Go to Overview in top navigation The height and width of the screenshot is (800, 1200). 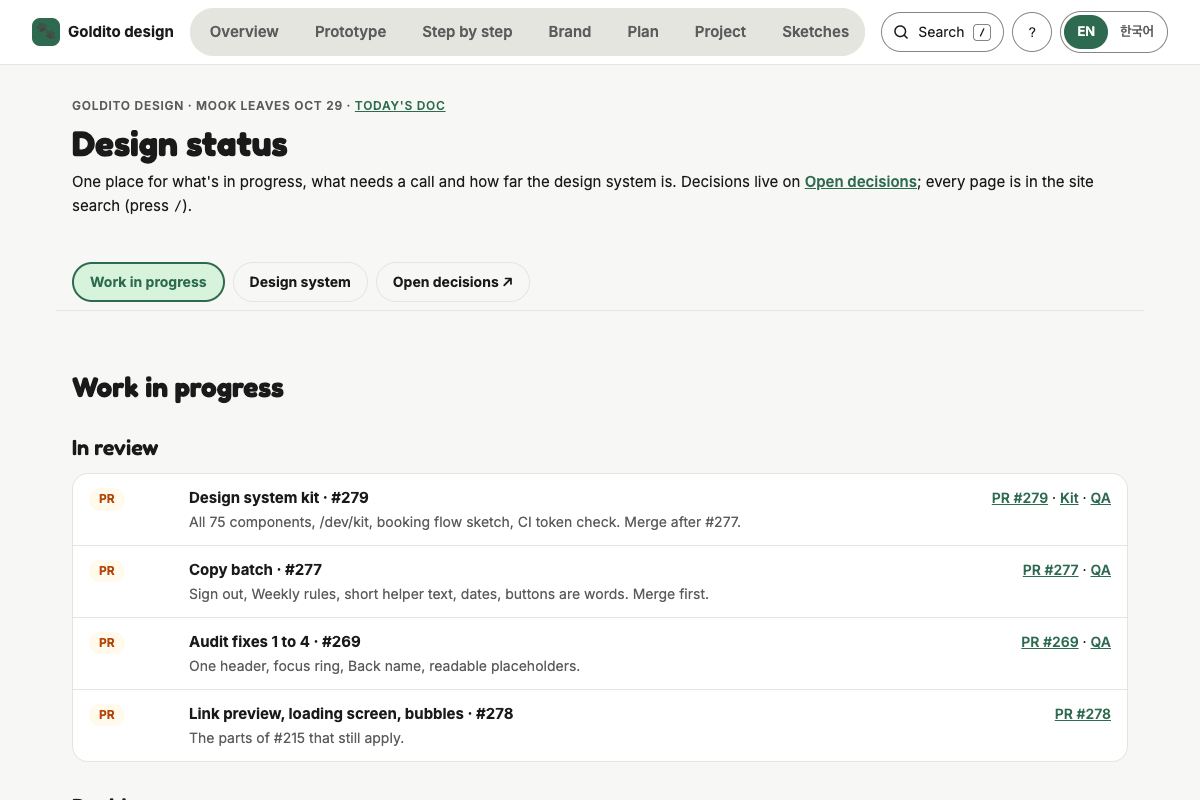coord(244,32)
